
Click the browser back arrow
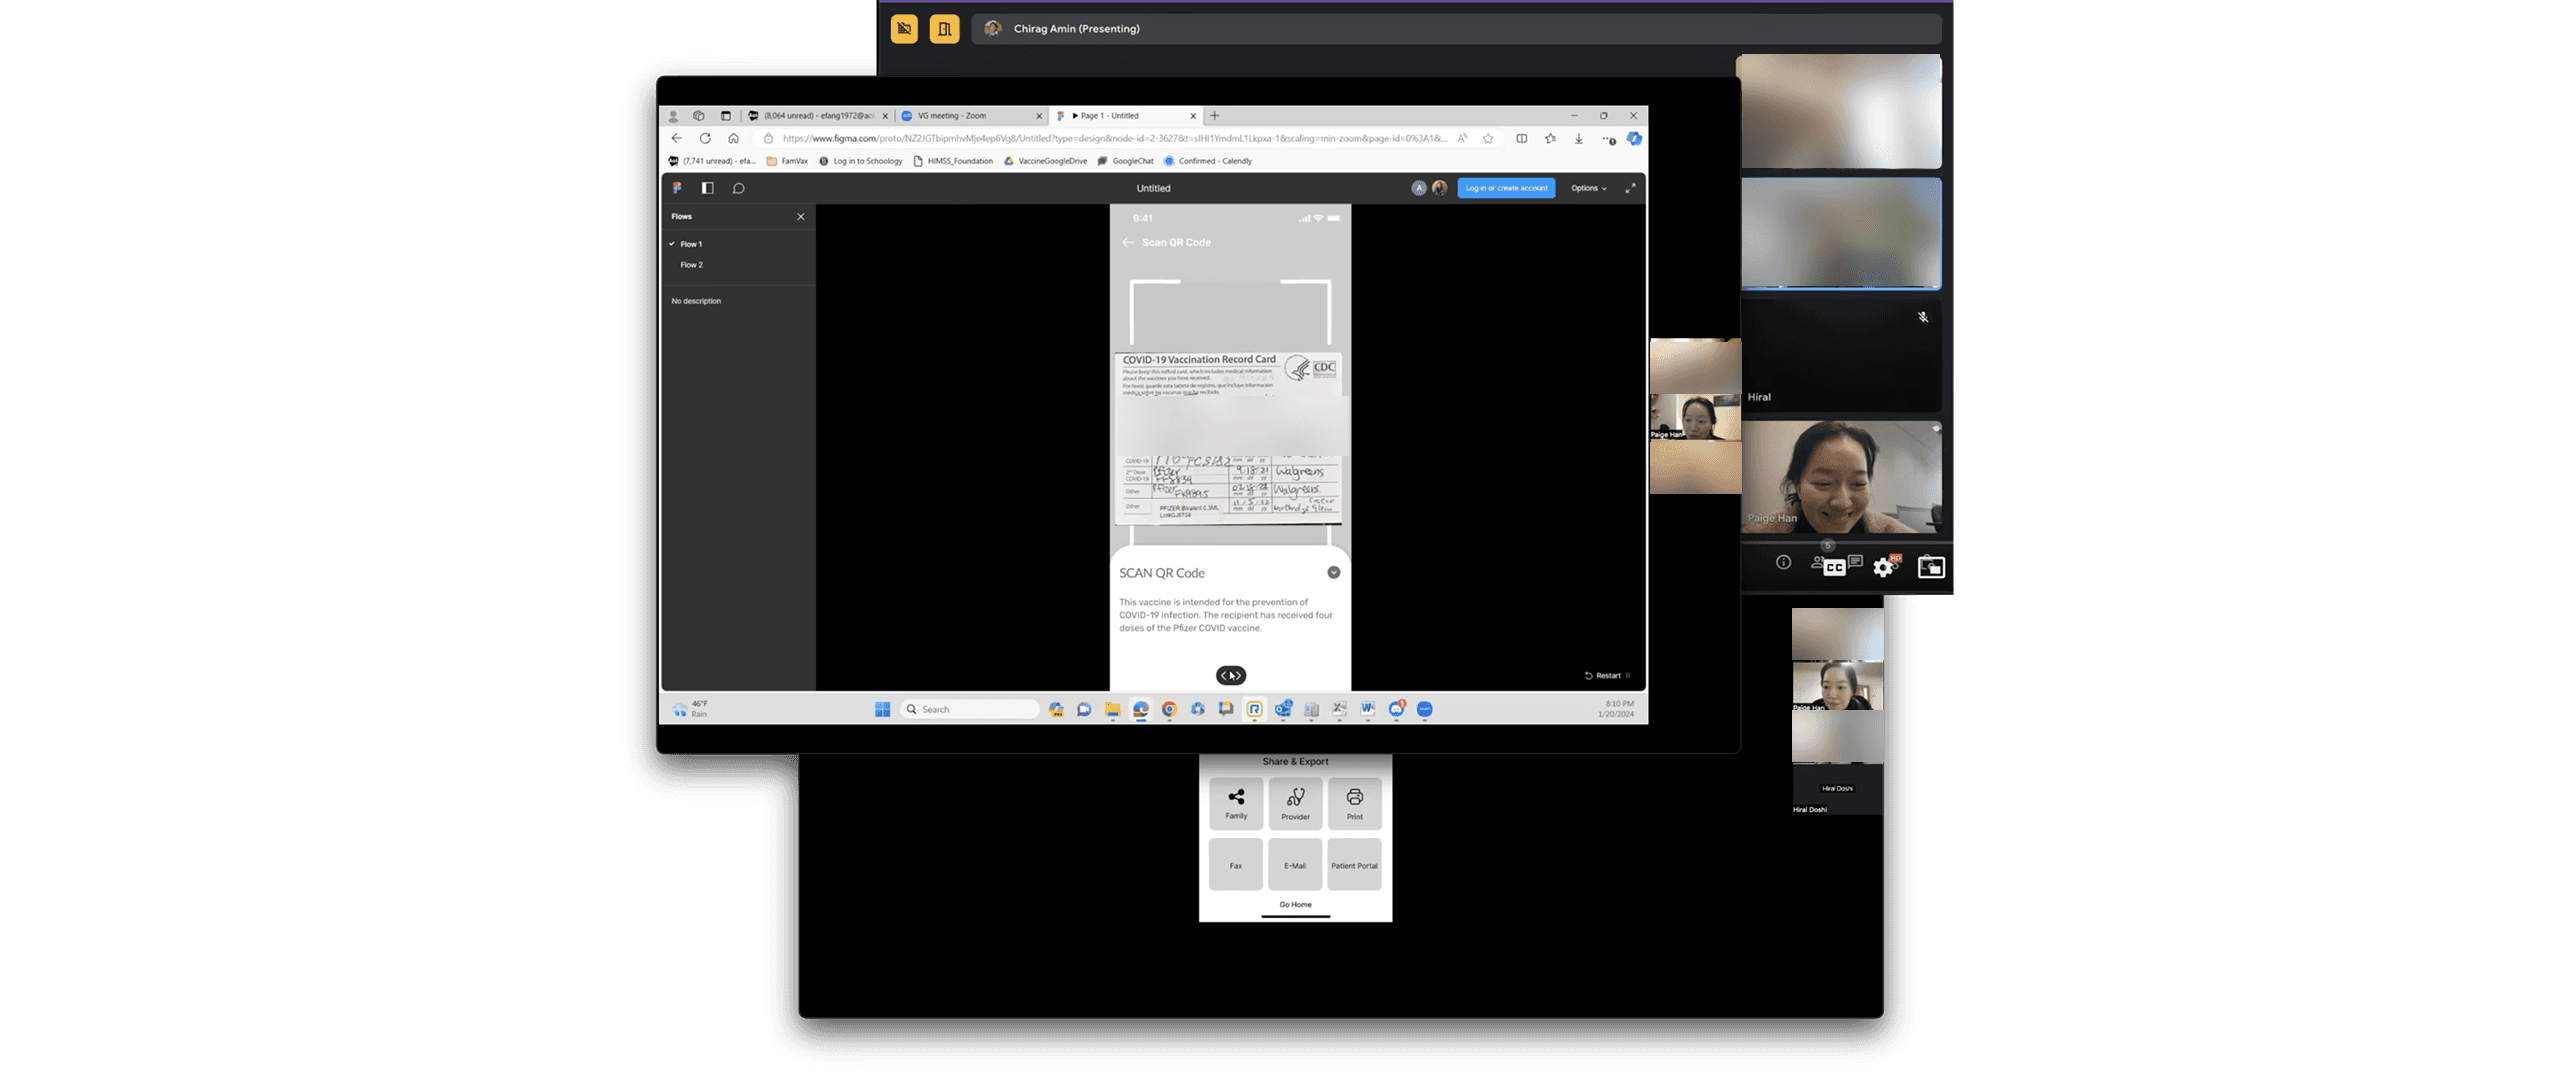(677, 139)
